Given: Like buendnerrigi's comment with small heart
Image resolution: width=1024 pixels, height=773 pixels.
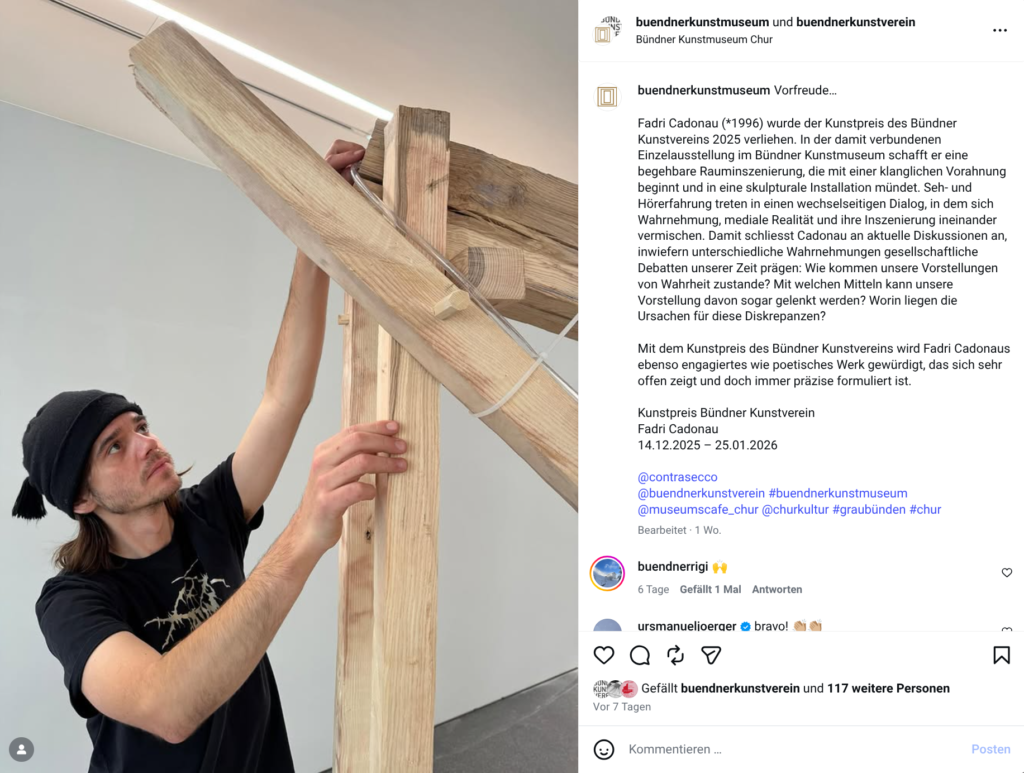Looking at the screenshot, I should [x=1006, y=573].
